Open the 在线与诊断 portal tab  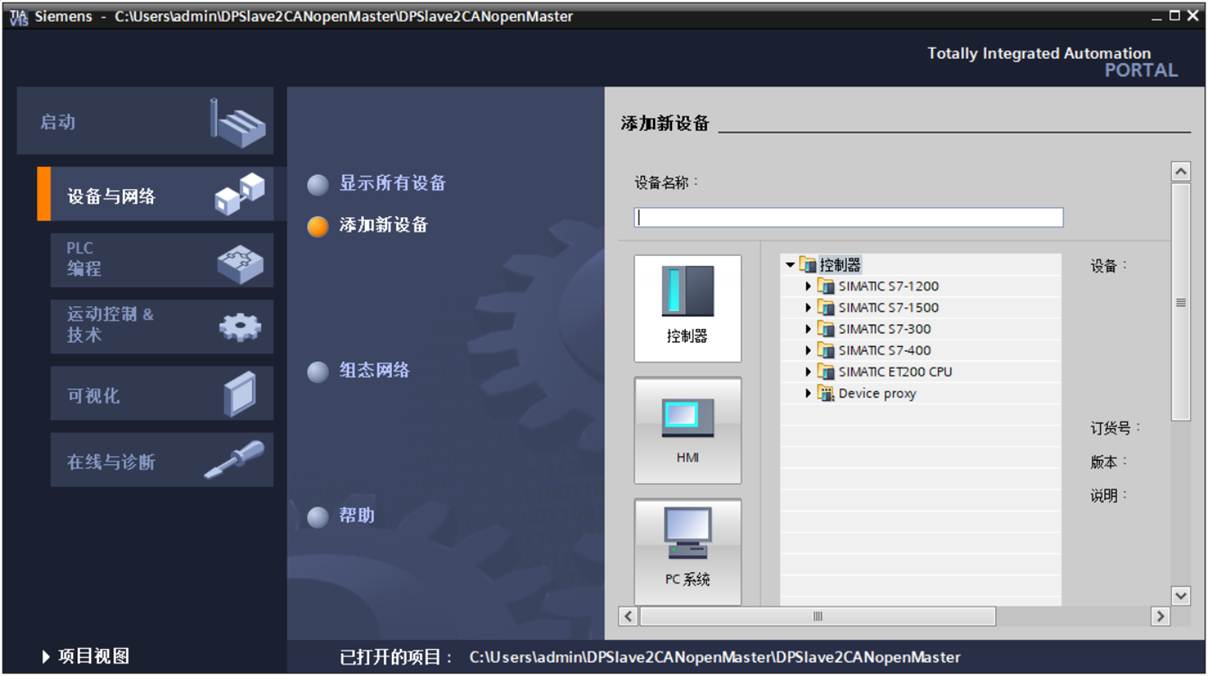162,461
